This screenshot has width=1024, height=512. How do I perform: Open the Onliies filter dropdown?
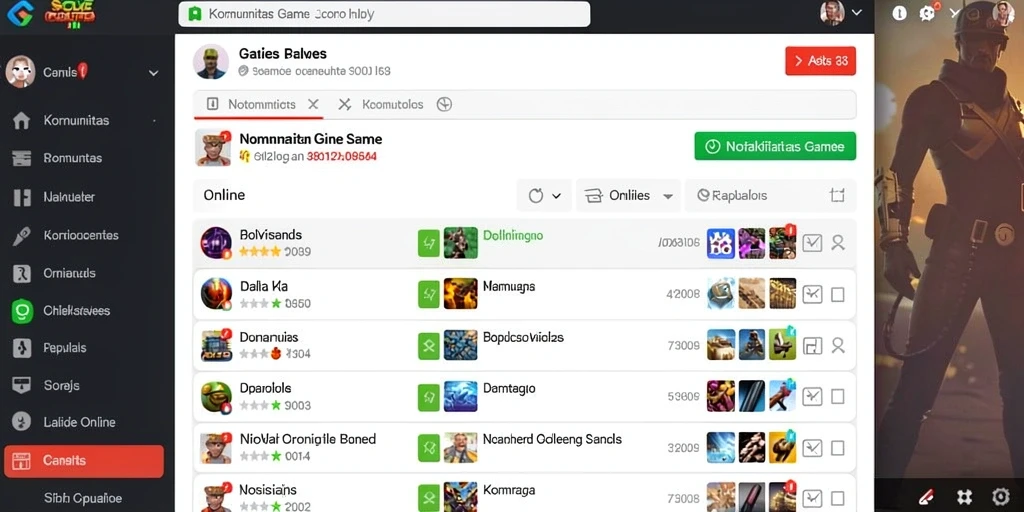(628, 195)
